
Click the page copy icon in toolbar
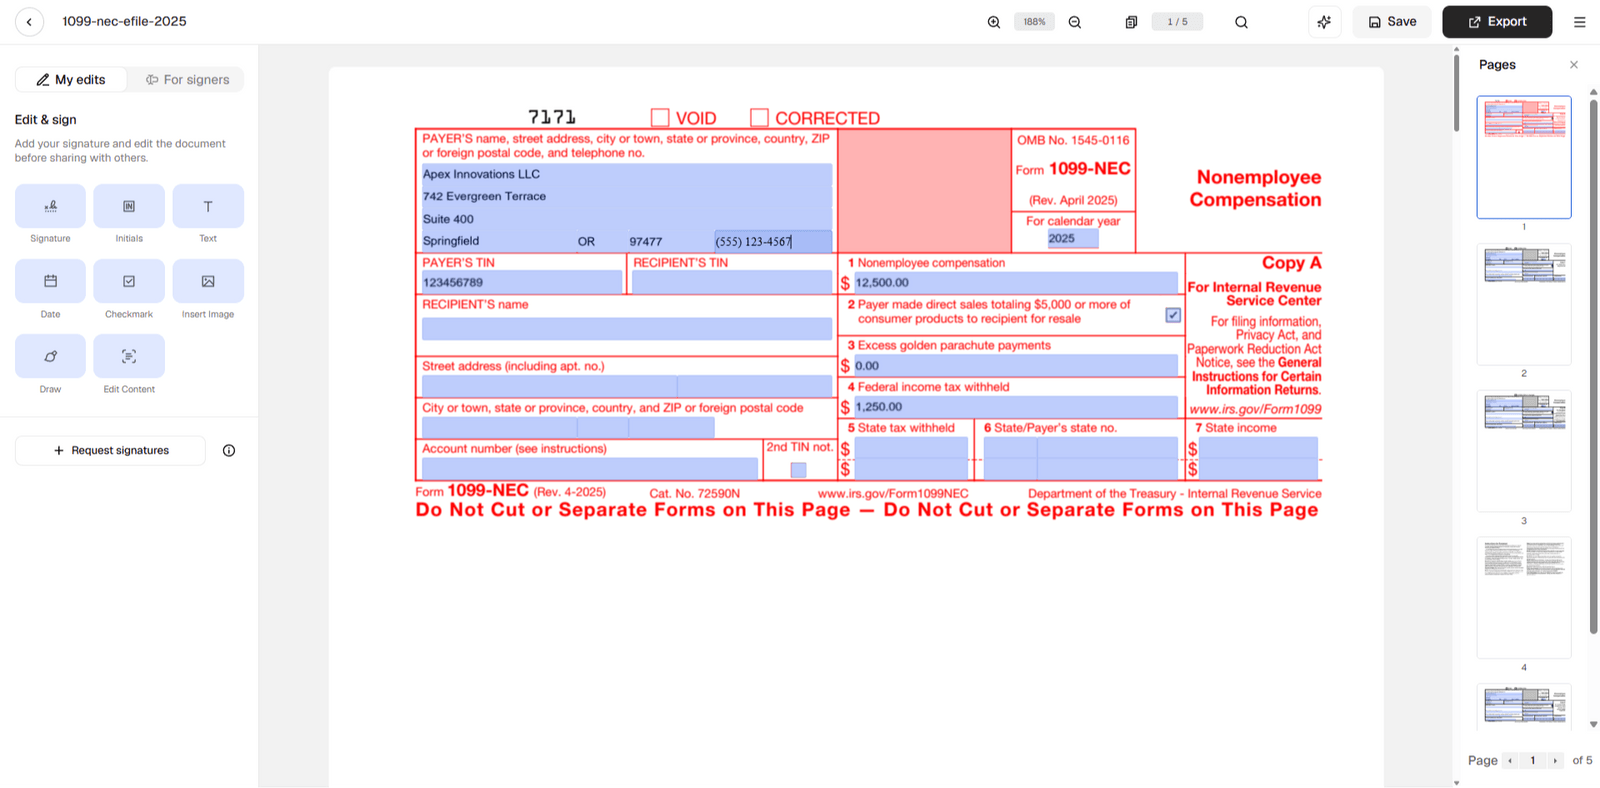[x=1131, y=22]
